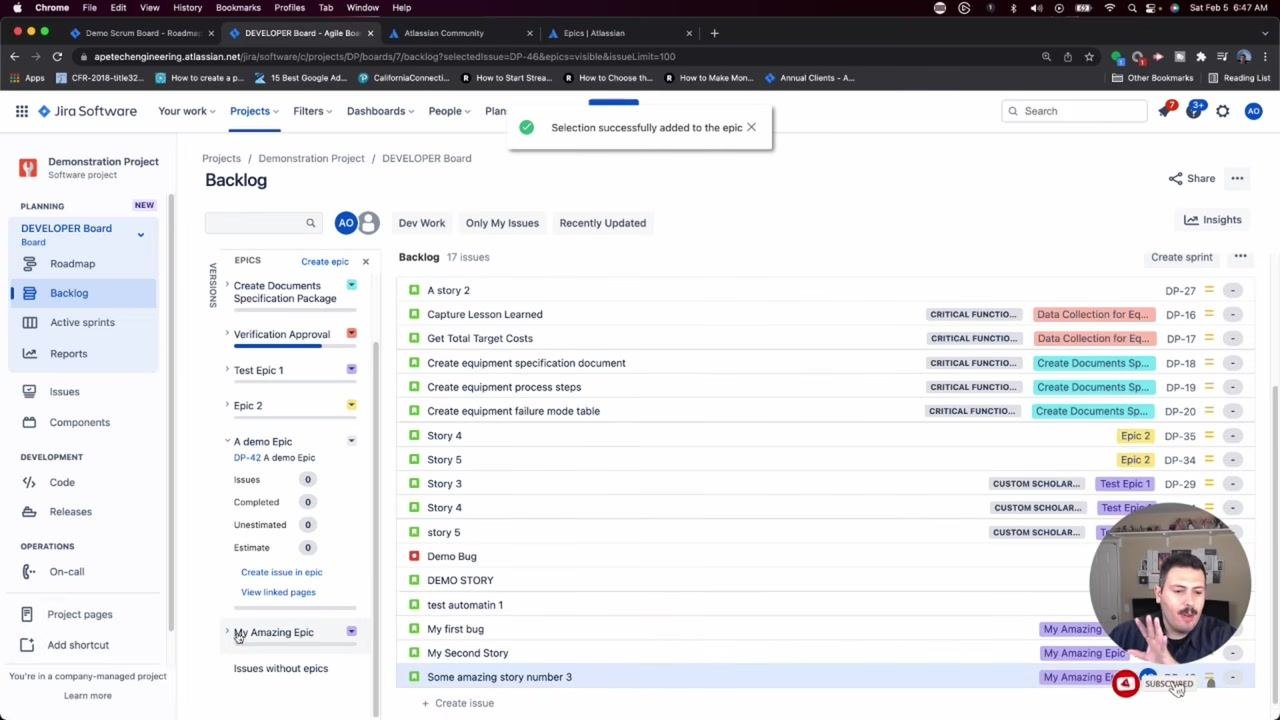
Task: Open the Roadmap sidebar item
Action: (72, 264)
